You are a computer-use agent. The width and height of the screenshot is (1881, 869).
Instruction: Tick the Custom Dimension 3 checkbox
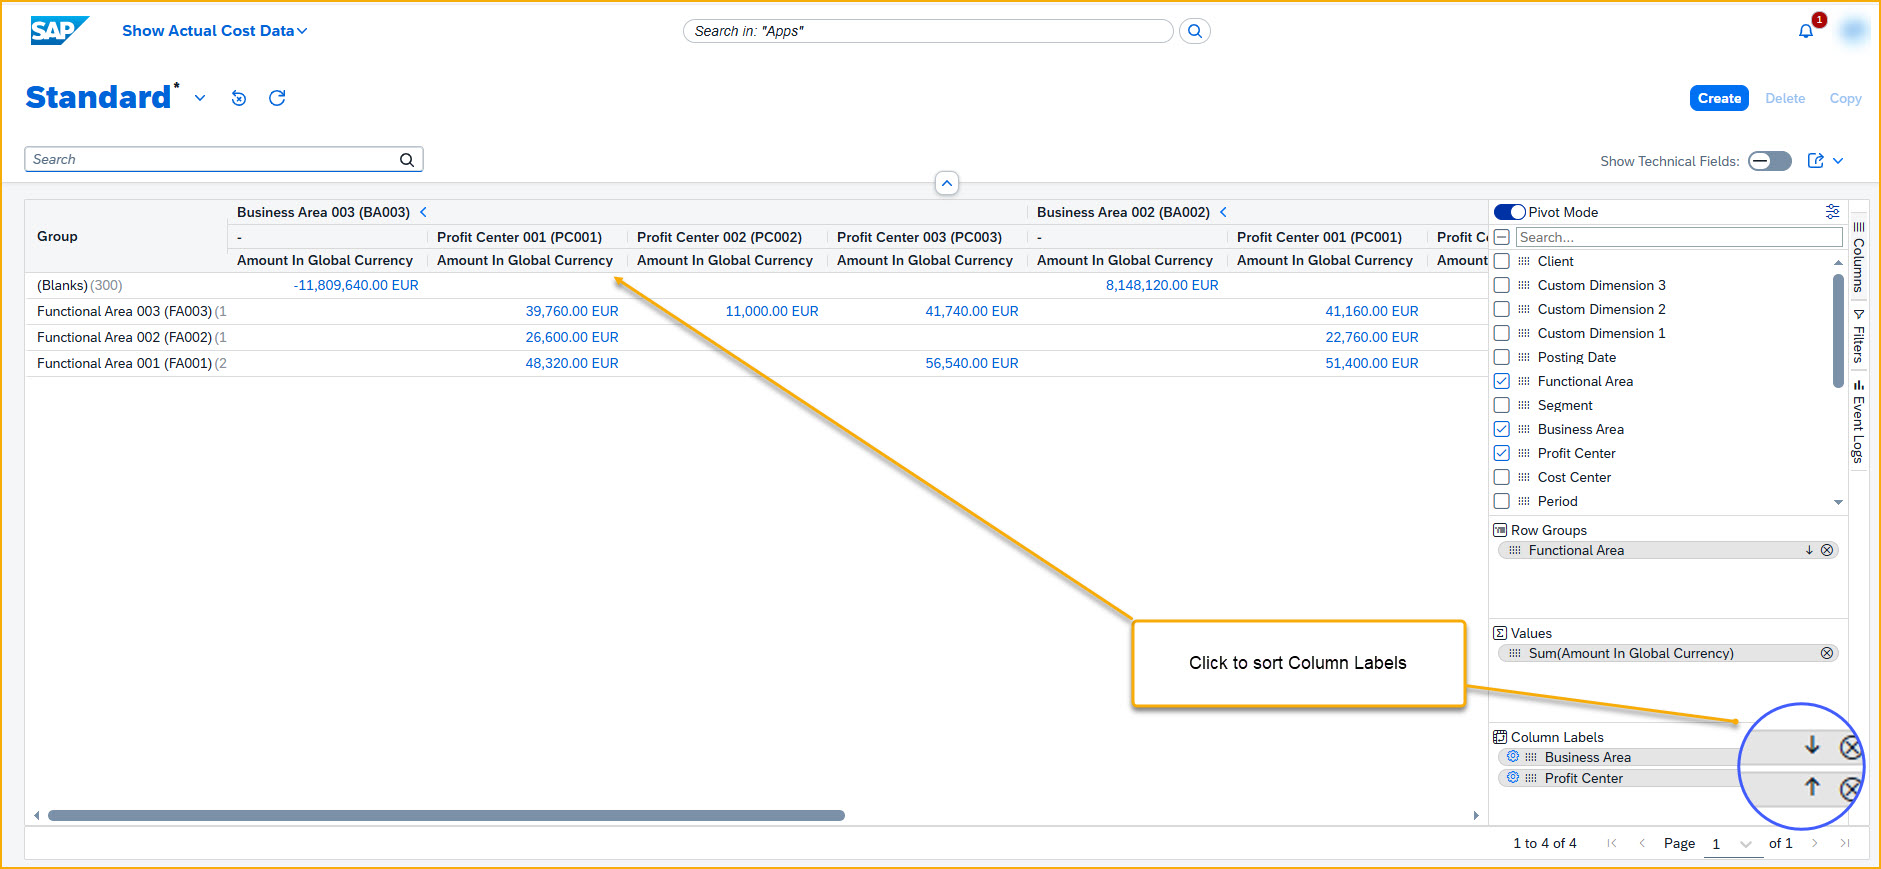[x=1502, y=285]
